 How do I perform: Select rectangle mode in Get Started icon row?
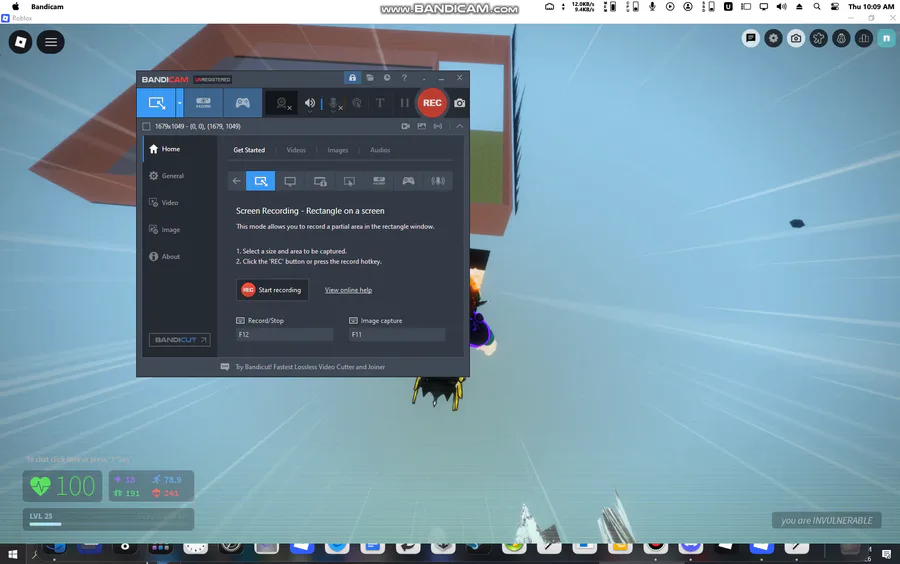tap(261, 181)
